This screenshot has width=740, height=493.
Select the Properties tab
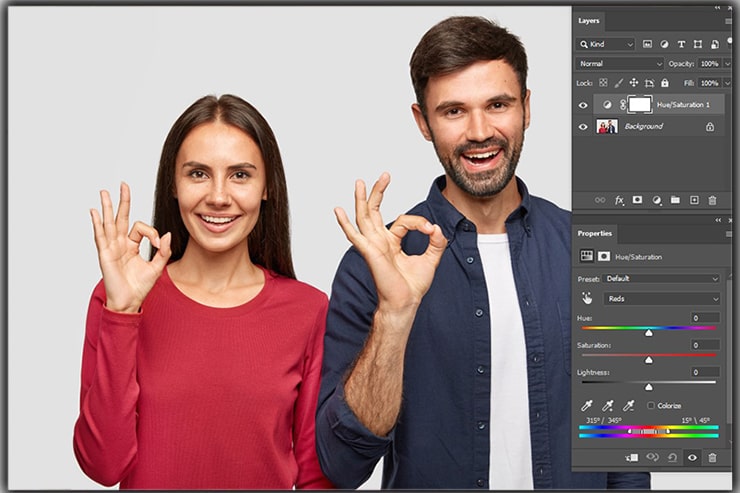click(594, 233)
